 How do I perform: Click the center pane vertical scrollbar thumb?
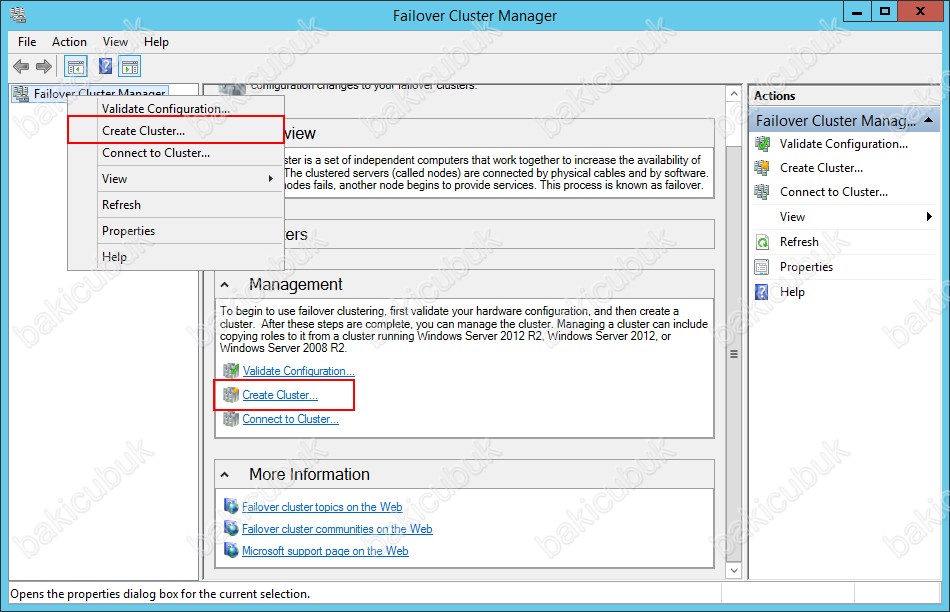(734, 354)
